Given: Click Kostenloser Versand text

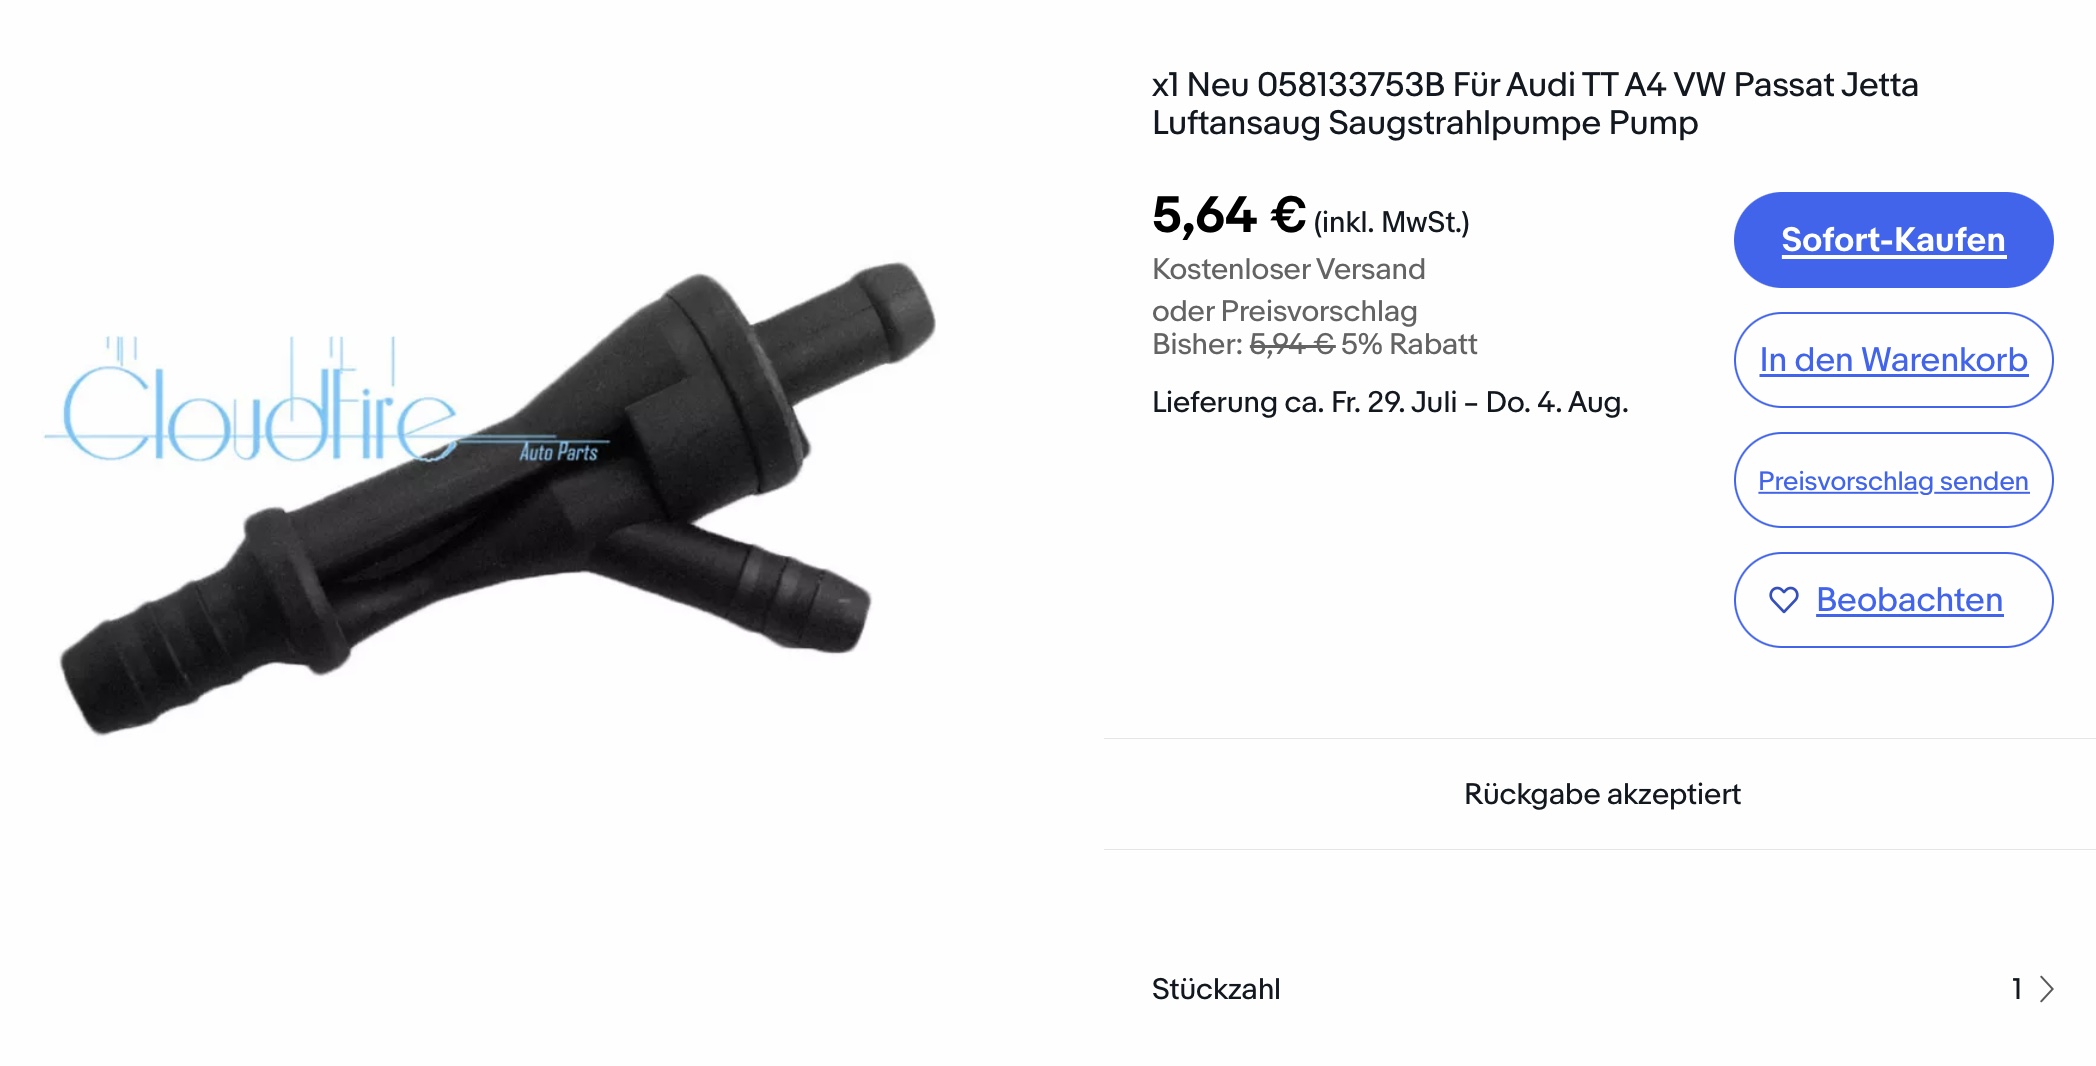Looking at the screenshot, I should pos(1288,269).
